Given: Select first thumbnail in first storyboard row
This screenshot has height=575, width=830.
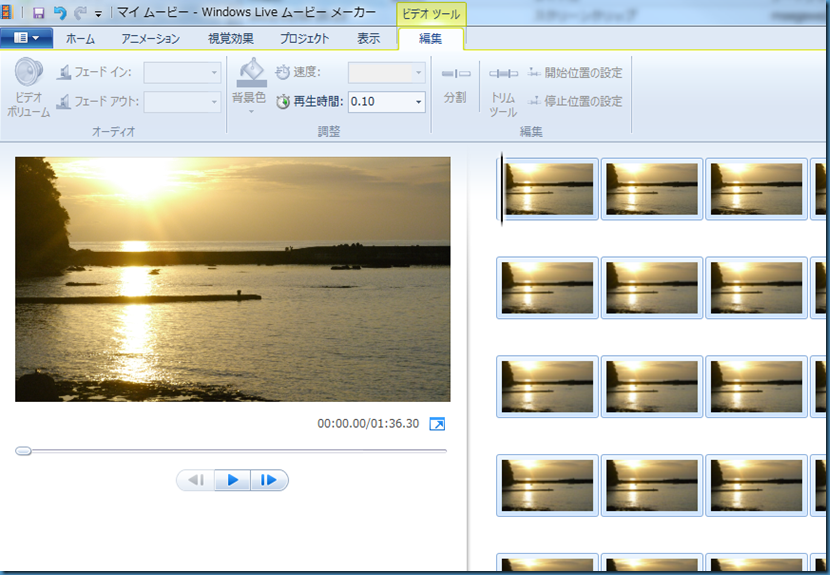Looking at the screenshot, I should (x=547, y=189).
